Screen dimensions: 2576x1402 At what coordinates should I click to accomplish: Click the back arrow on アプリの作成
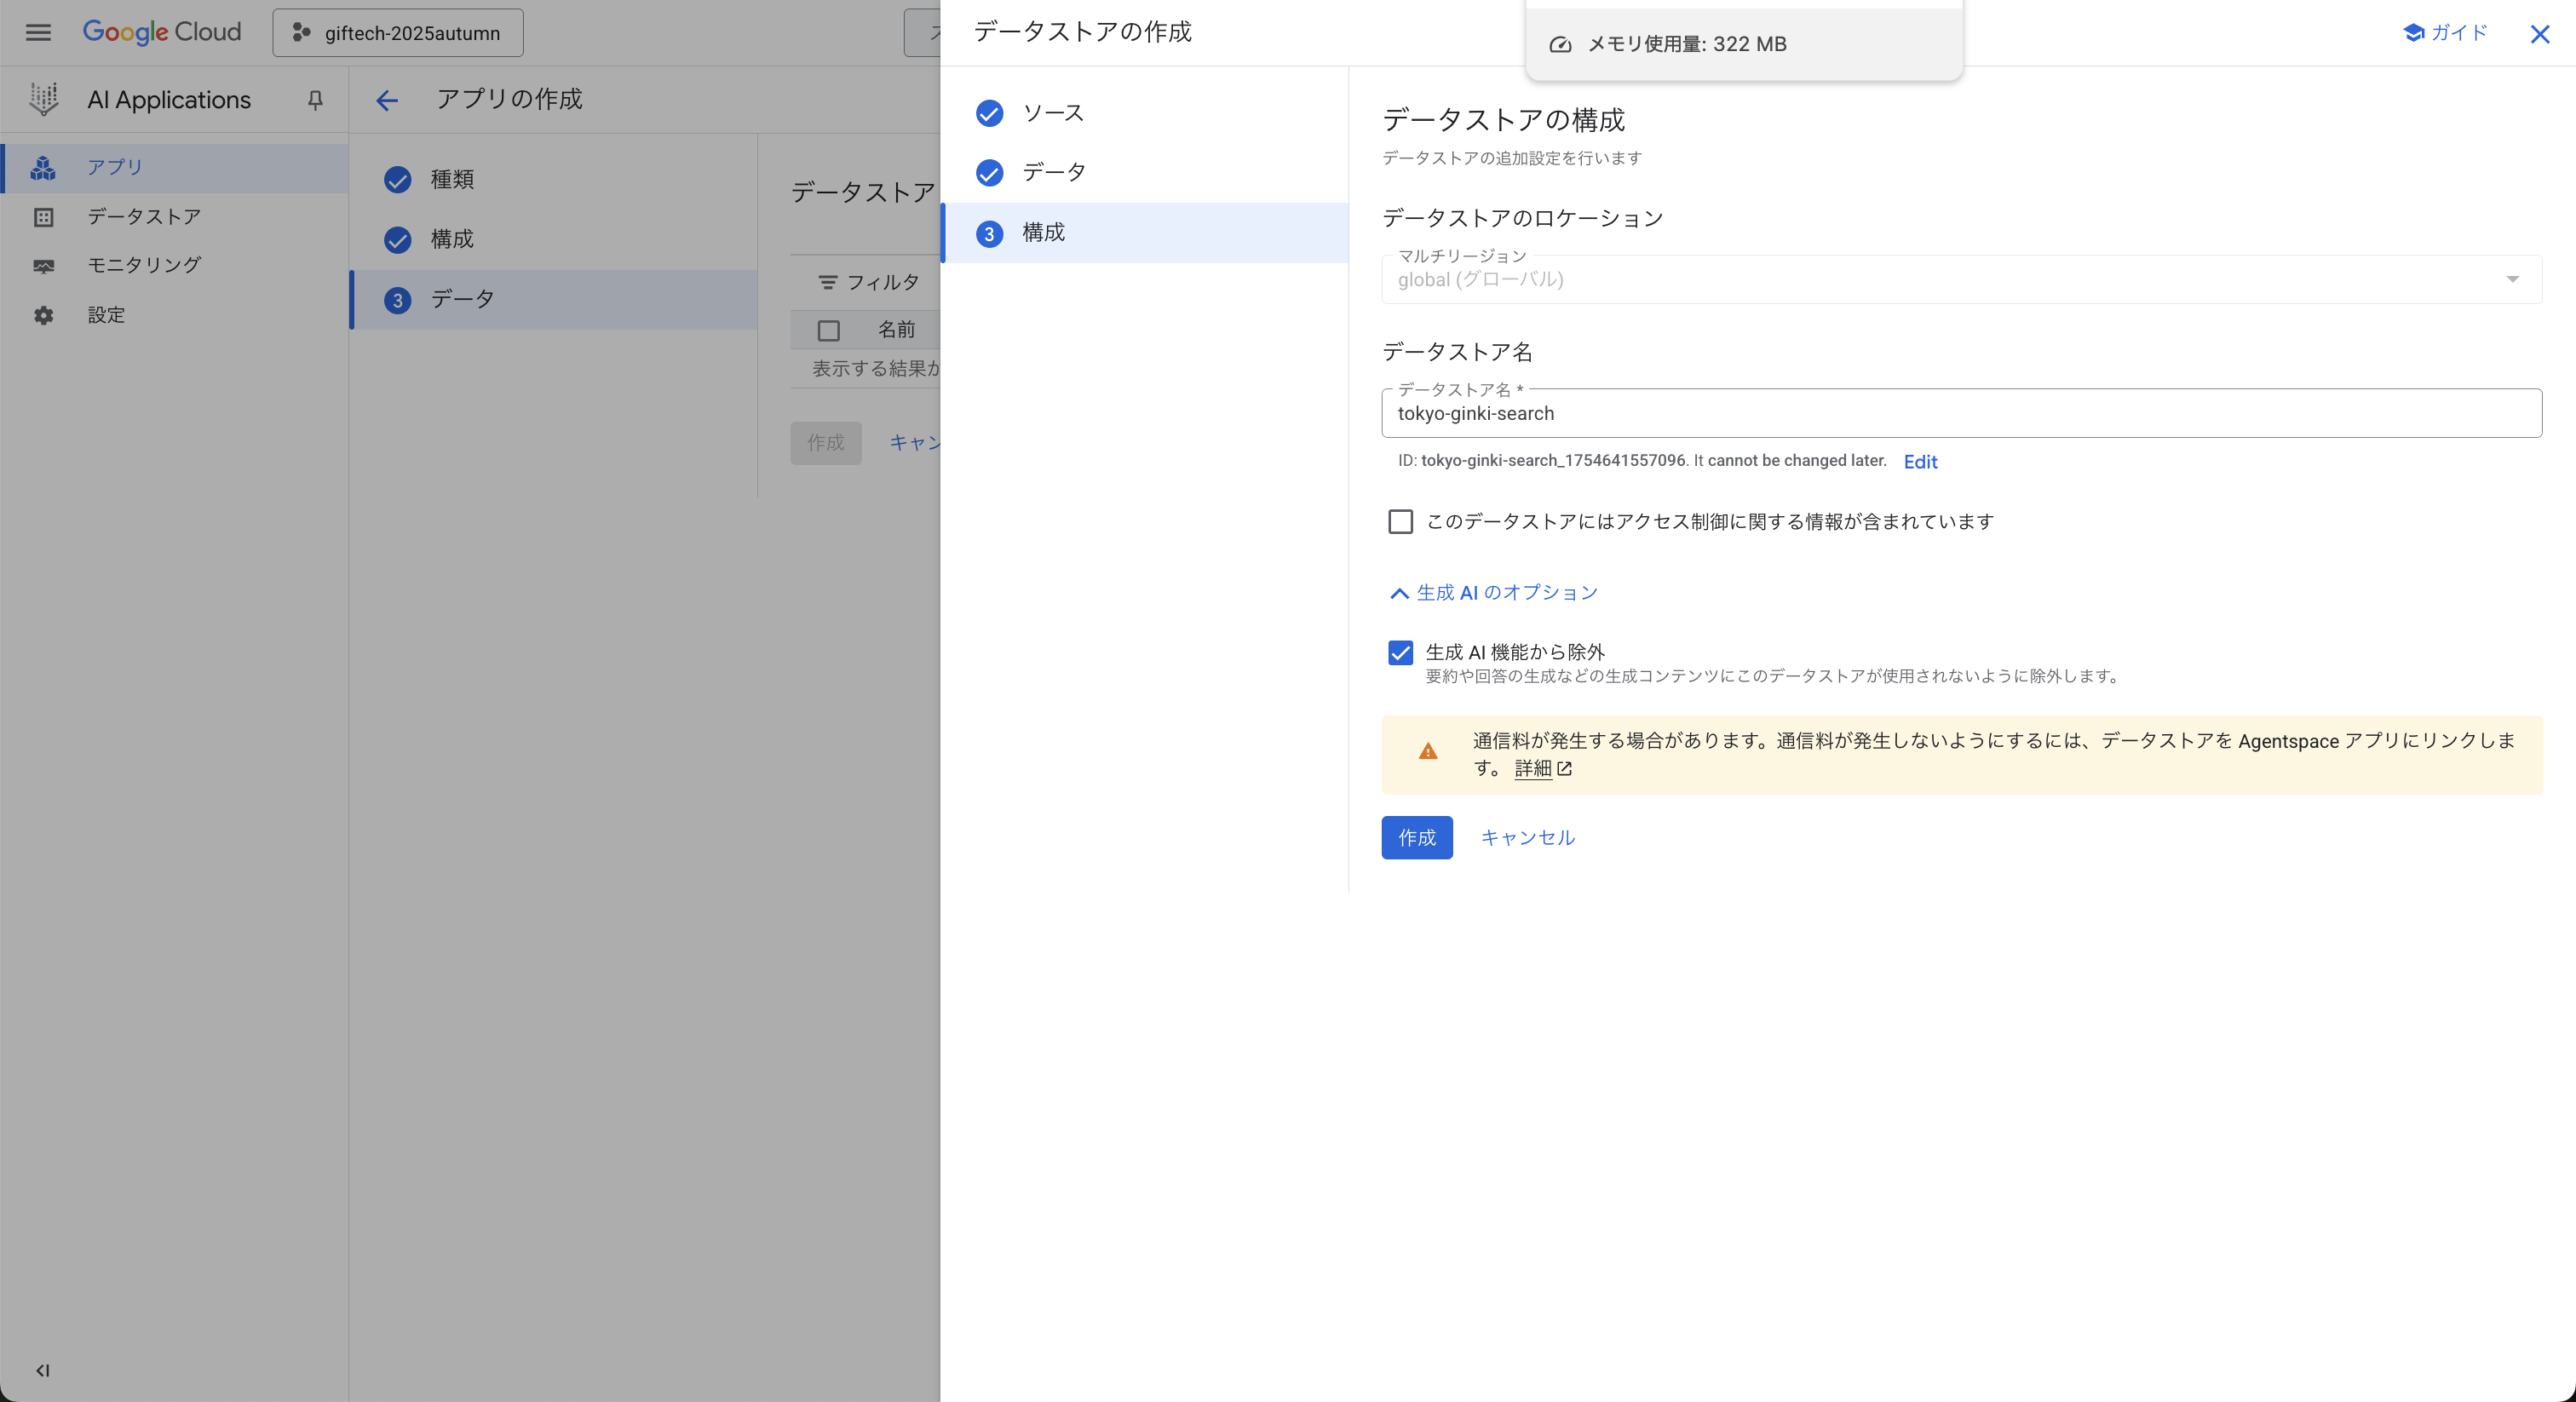coord(387,101)
